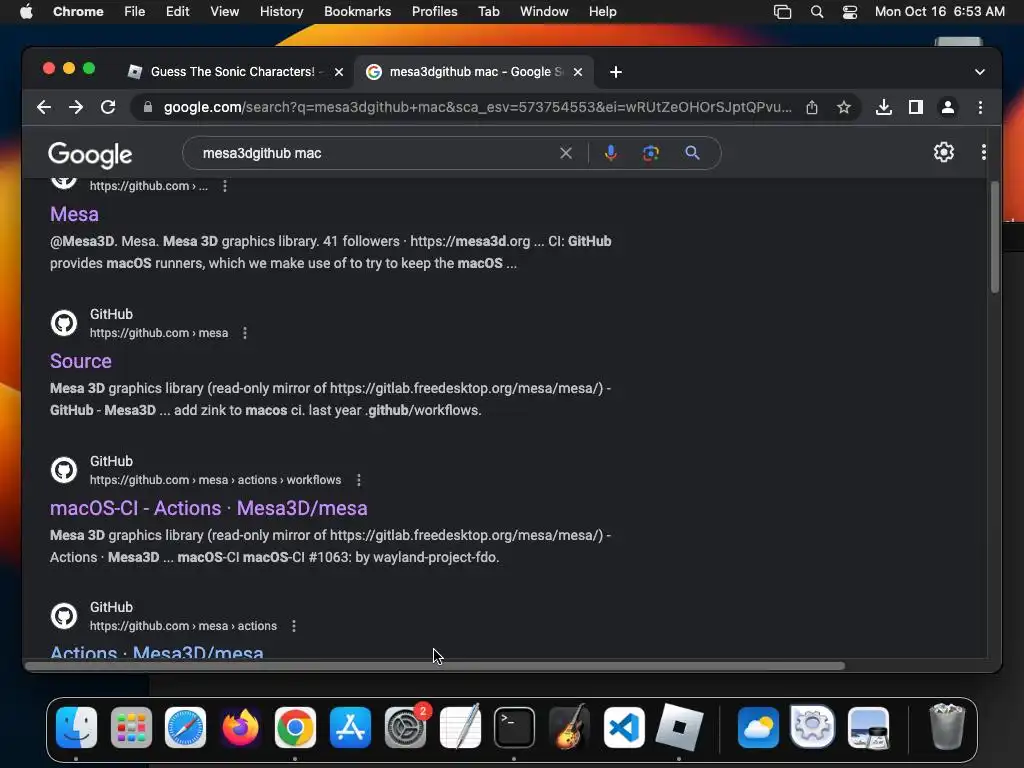Open the Chrome downloads icon
The width and height of the screenshot is (1024, 768).
[884, 107]
